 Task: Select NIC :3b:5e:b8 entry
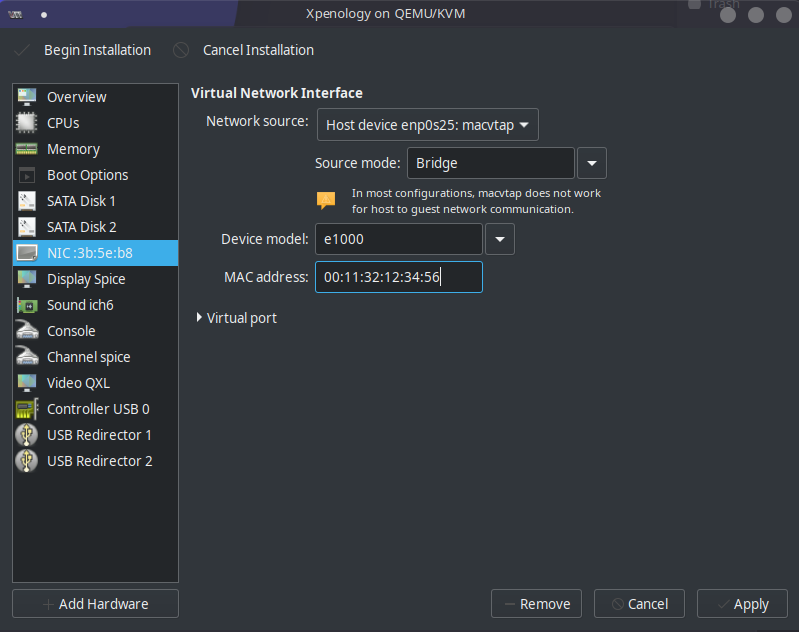tap(95, 253)
